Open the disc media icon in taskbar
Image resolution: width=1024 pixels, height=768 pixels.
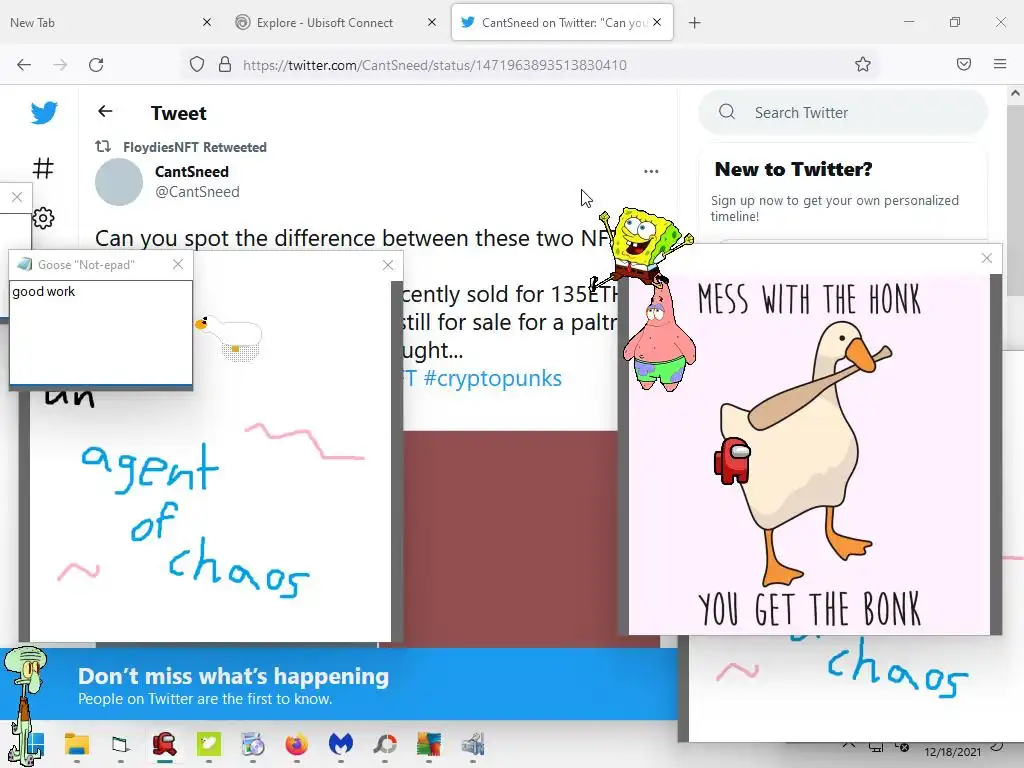[x=253, y=744]
